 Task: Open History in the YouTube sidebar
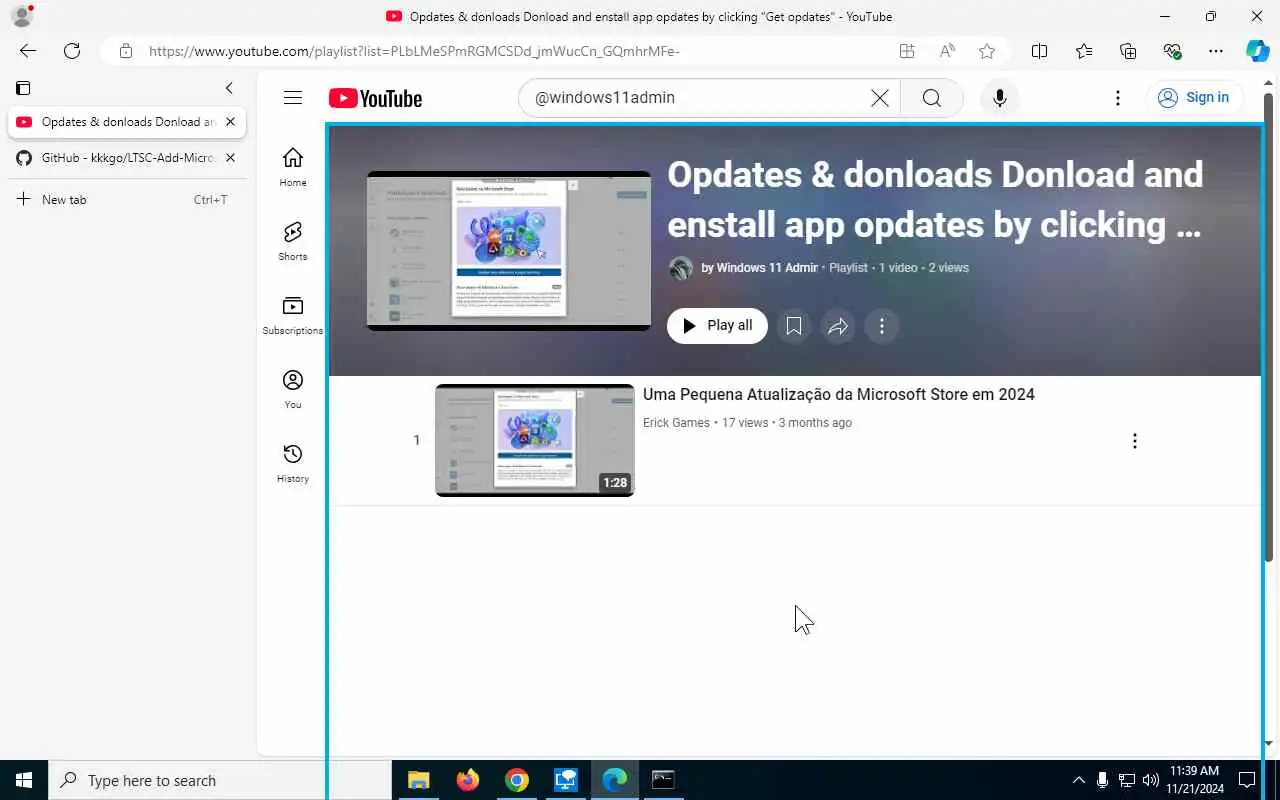pos(293,463)
